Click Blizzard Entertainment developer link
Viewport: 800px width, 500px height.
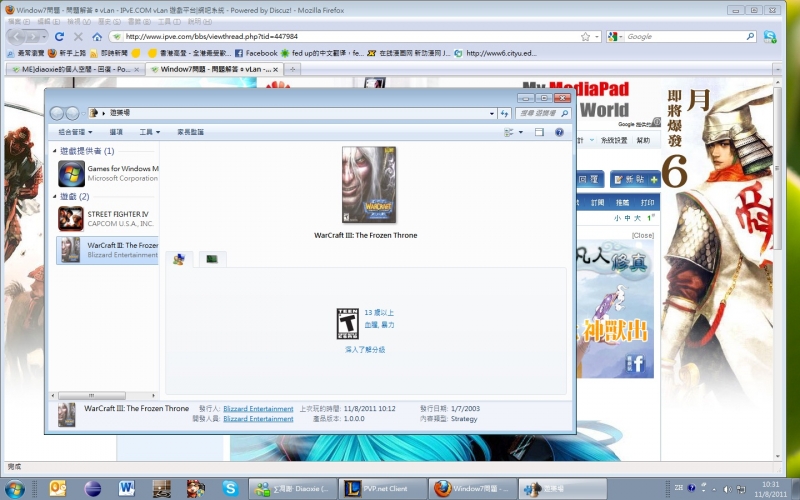tap(258, 419)
